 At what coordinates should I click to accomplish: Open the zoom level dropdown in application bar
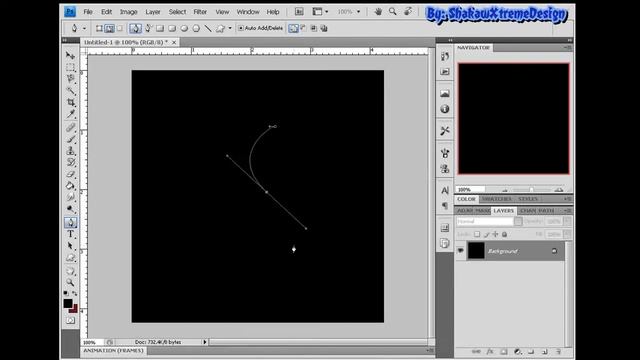[358, 12]
